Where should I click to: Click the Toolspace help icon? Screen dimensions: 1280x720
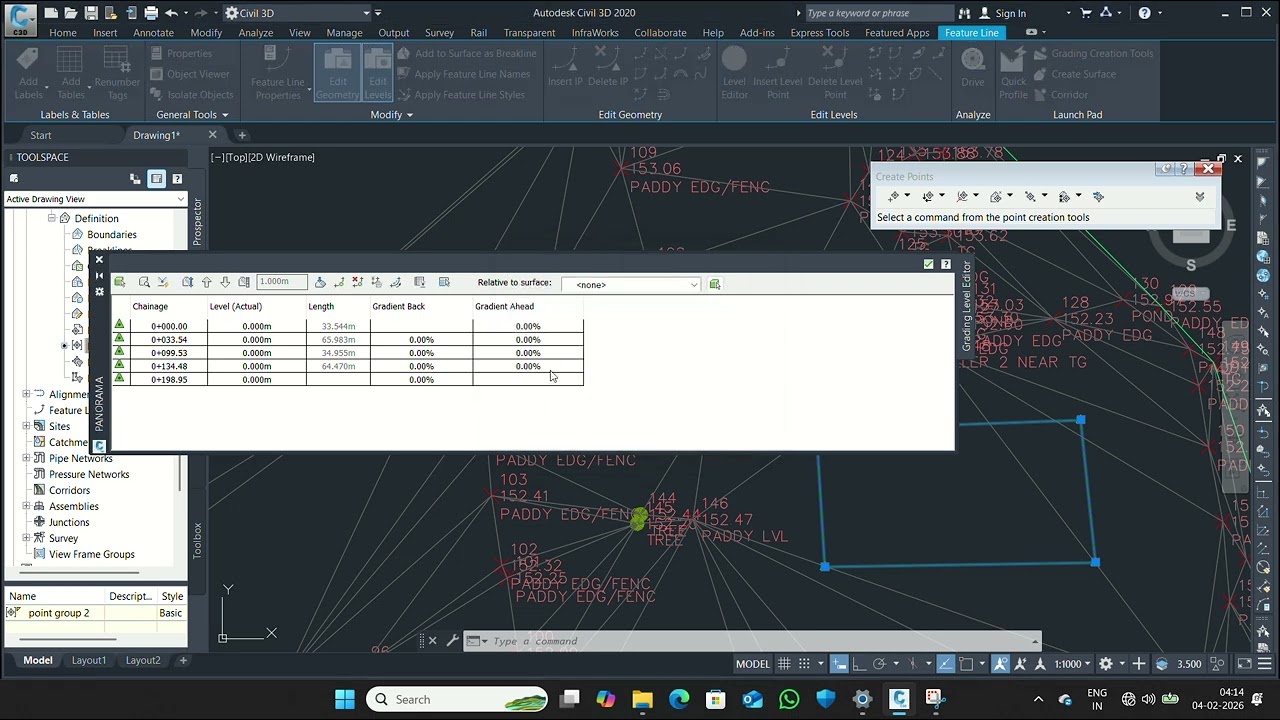click(x=177, y=179)
